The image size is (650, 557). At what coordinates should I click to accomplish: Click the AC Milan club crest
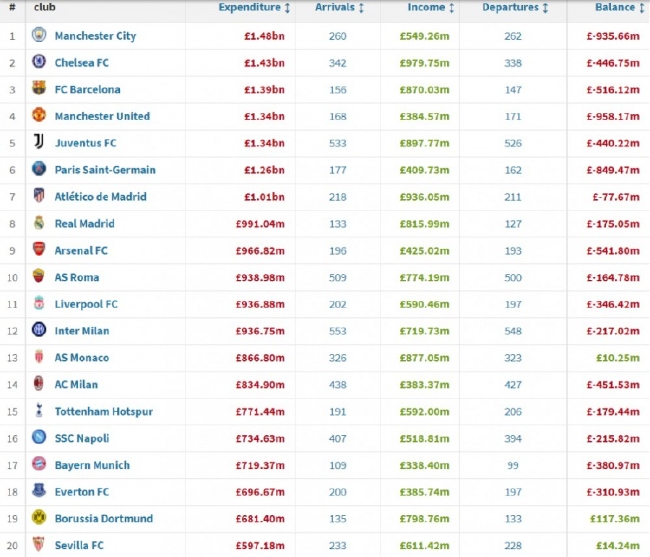pyautogui.click(x=39, y=384)
